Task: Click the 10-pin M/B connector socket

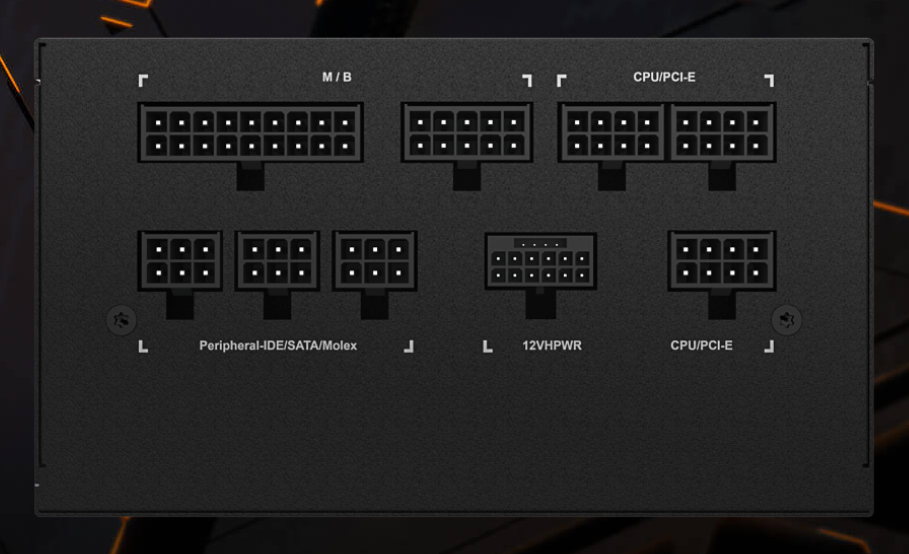Action: [x=467, y=133]
